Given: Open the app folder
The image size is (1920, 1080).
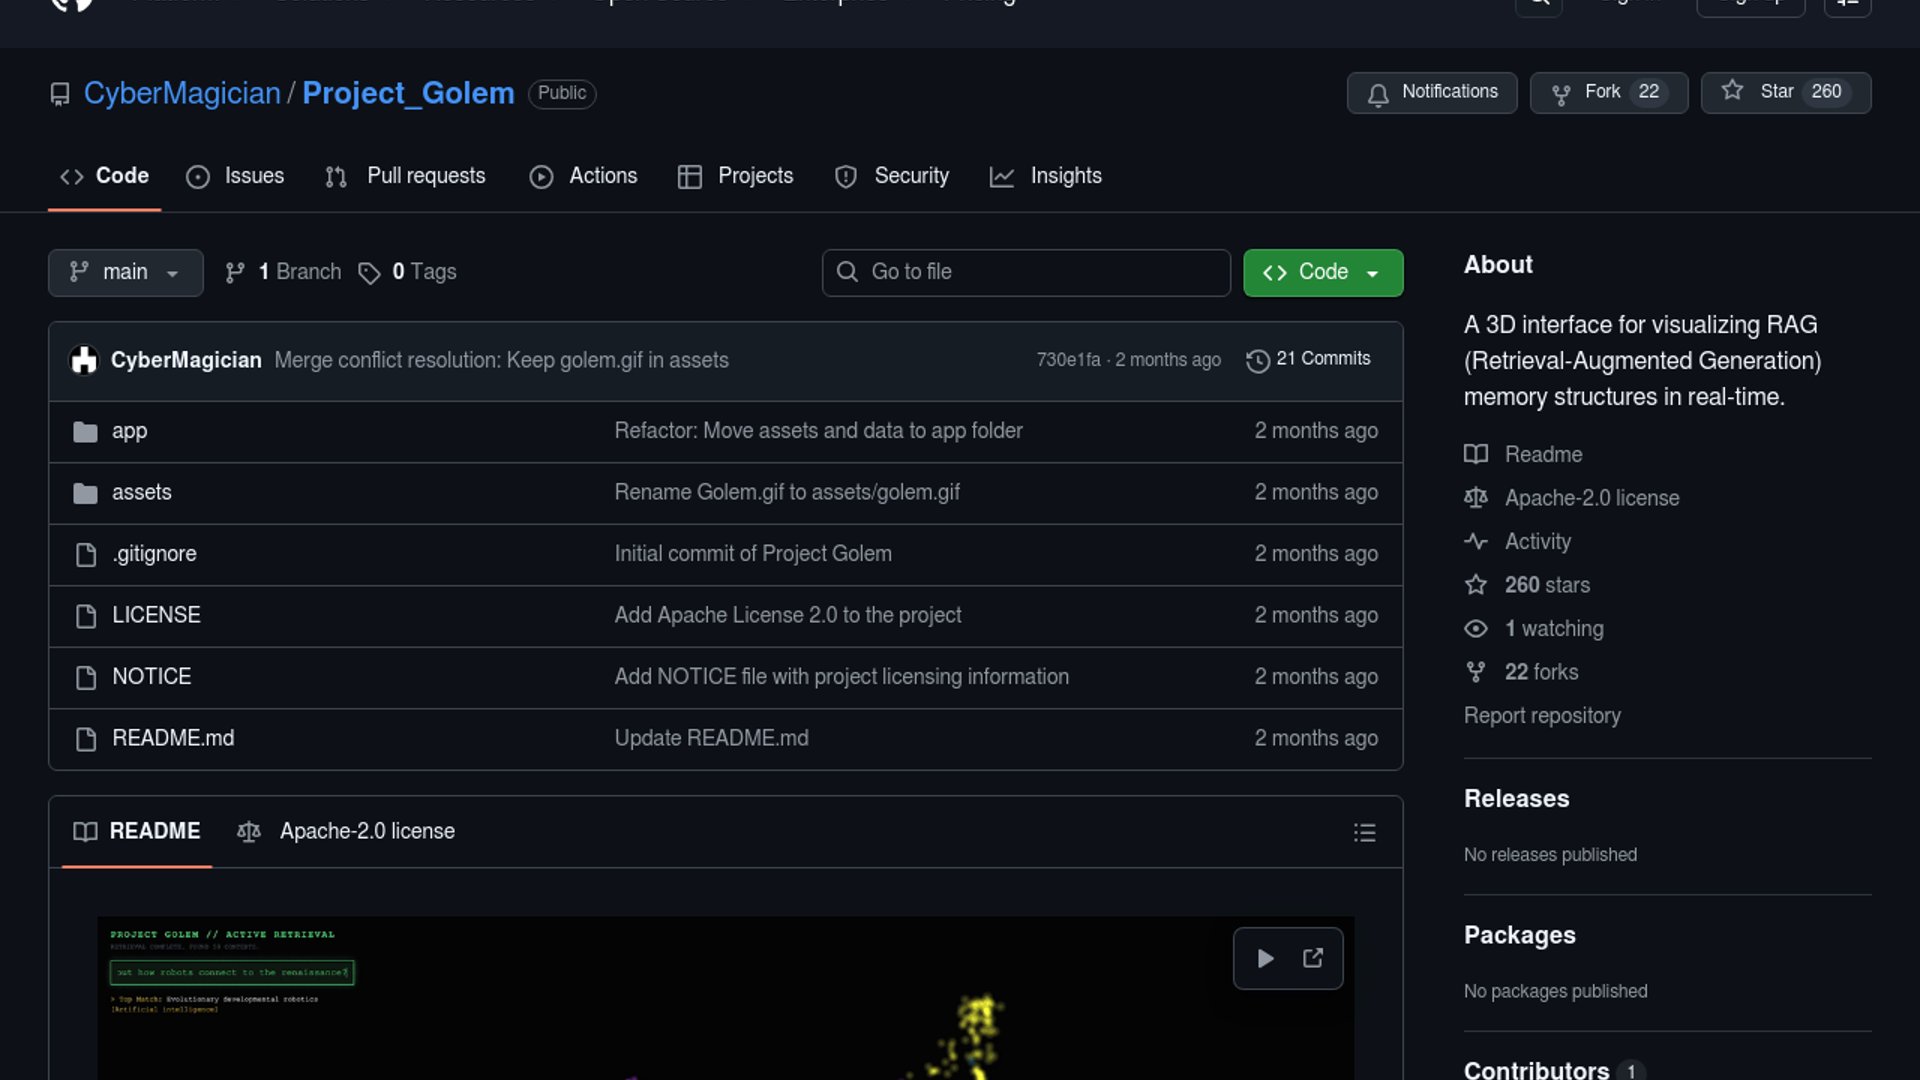Looking at the screenshot, I should tap(129, 431).
